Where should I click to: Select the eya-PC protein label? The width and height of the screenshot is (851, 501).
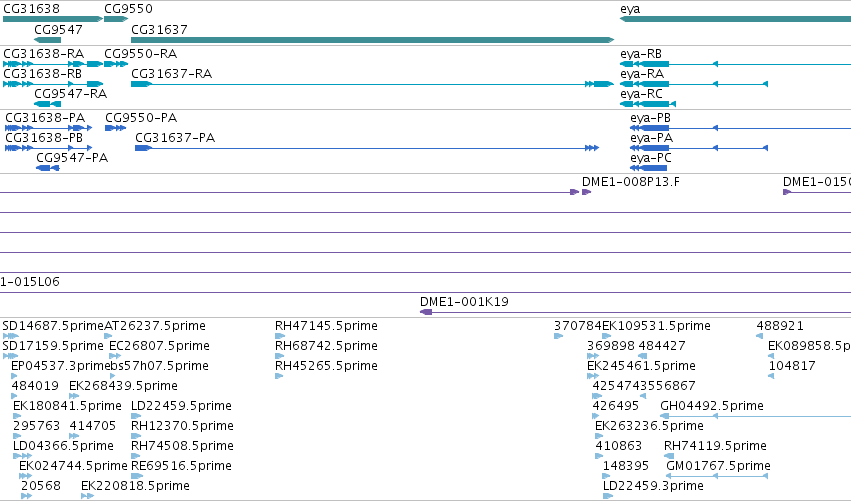click(650, 157)
